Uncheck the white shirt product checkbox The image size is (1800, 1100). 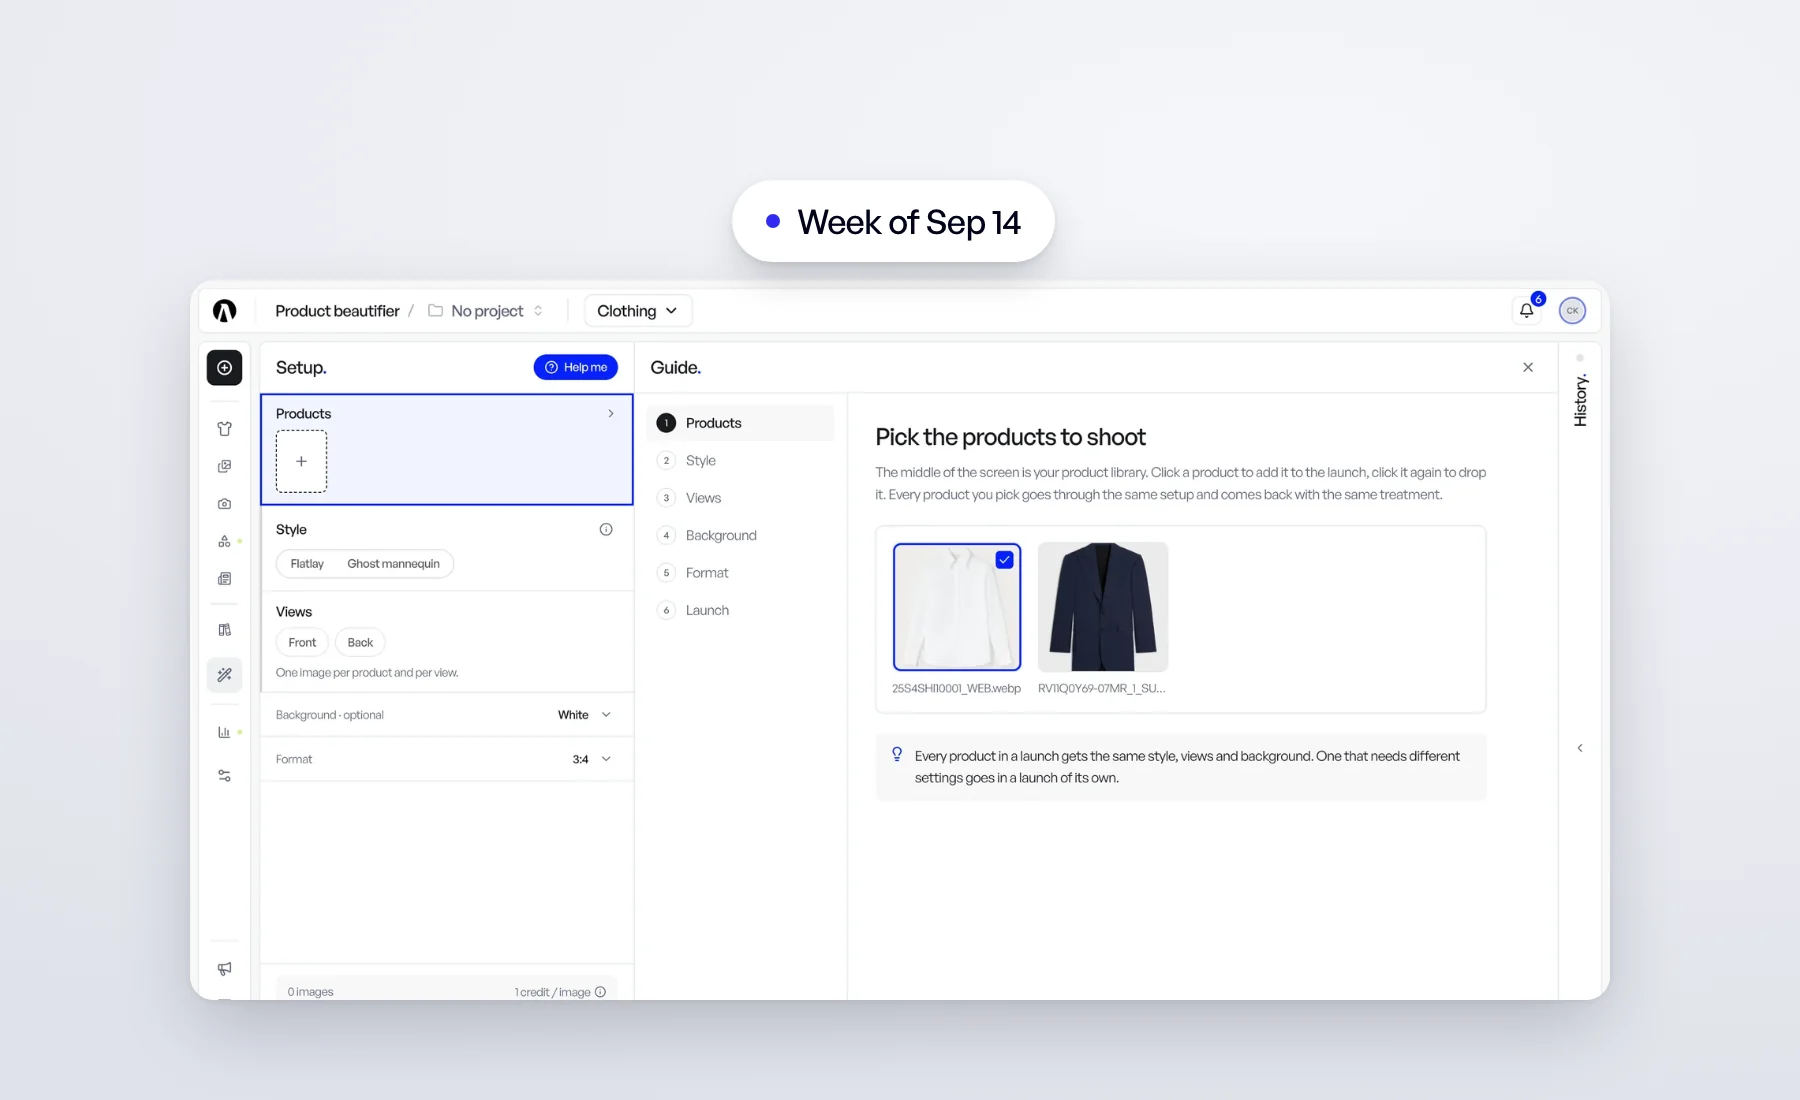pyautogui.click(x=1005, y=560)
